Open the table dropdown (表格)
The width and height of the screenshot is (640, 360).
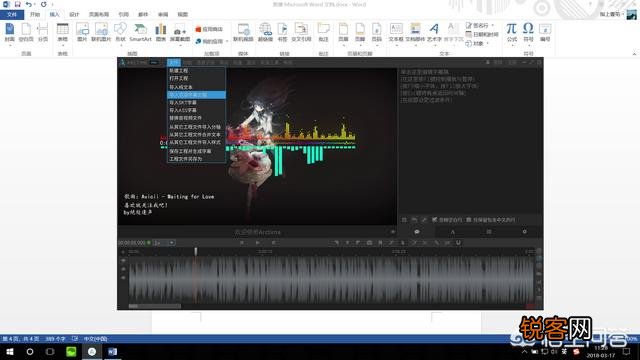coord(62,33)
